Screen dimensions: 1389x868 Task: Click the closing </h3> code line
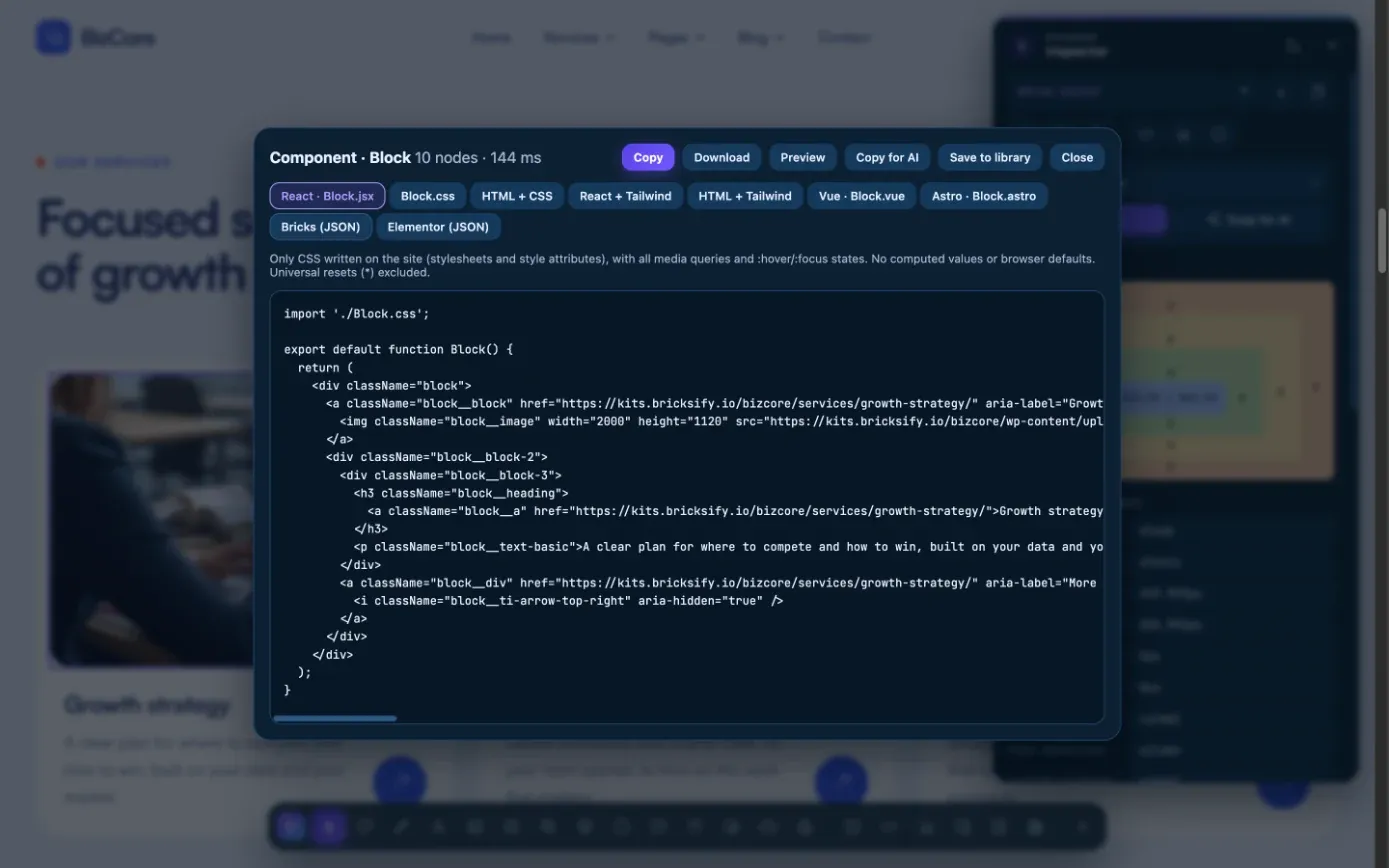click(371, 529)
